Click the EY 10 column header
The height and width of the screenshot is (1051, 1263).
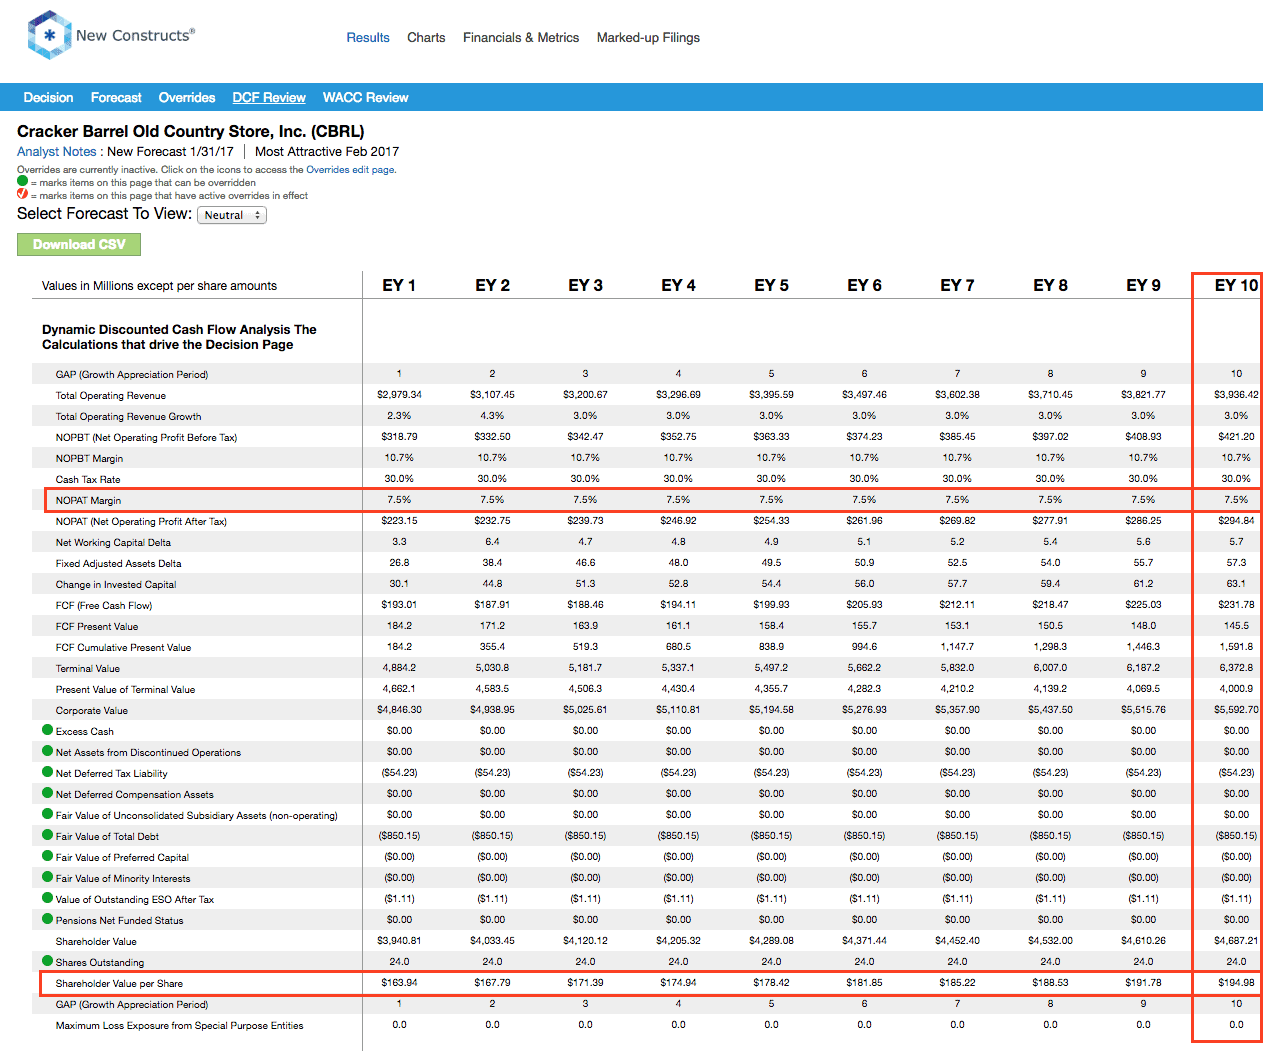coord(1236,285)
